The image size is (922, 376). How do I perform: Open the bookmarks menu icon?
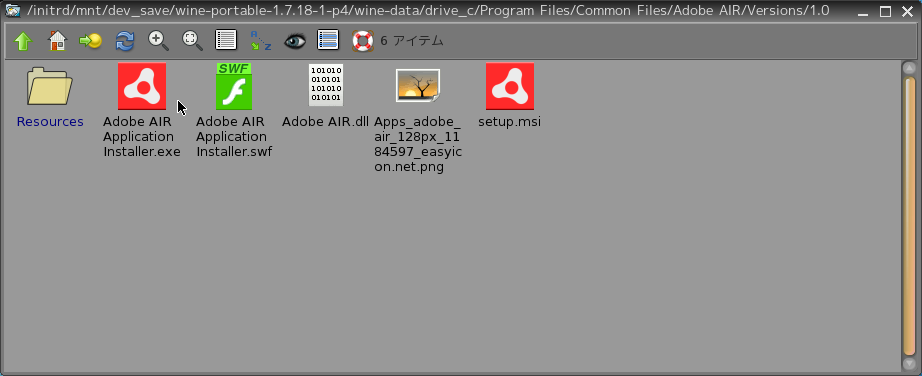tap(91, 41)
